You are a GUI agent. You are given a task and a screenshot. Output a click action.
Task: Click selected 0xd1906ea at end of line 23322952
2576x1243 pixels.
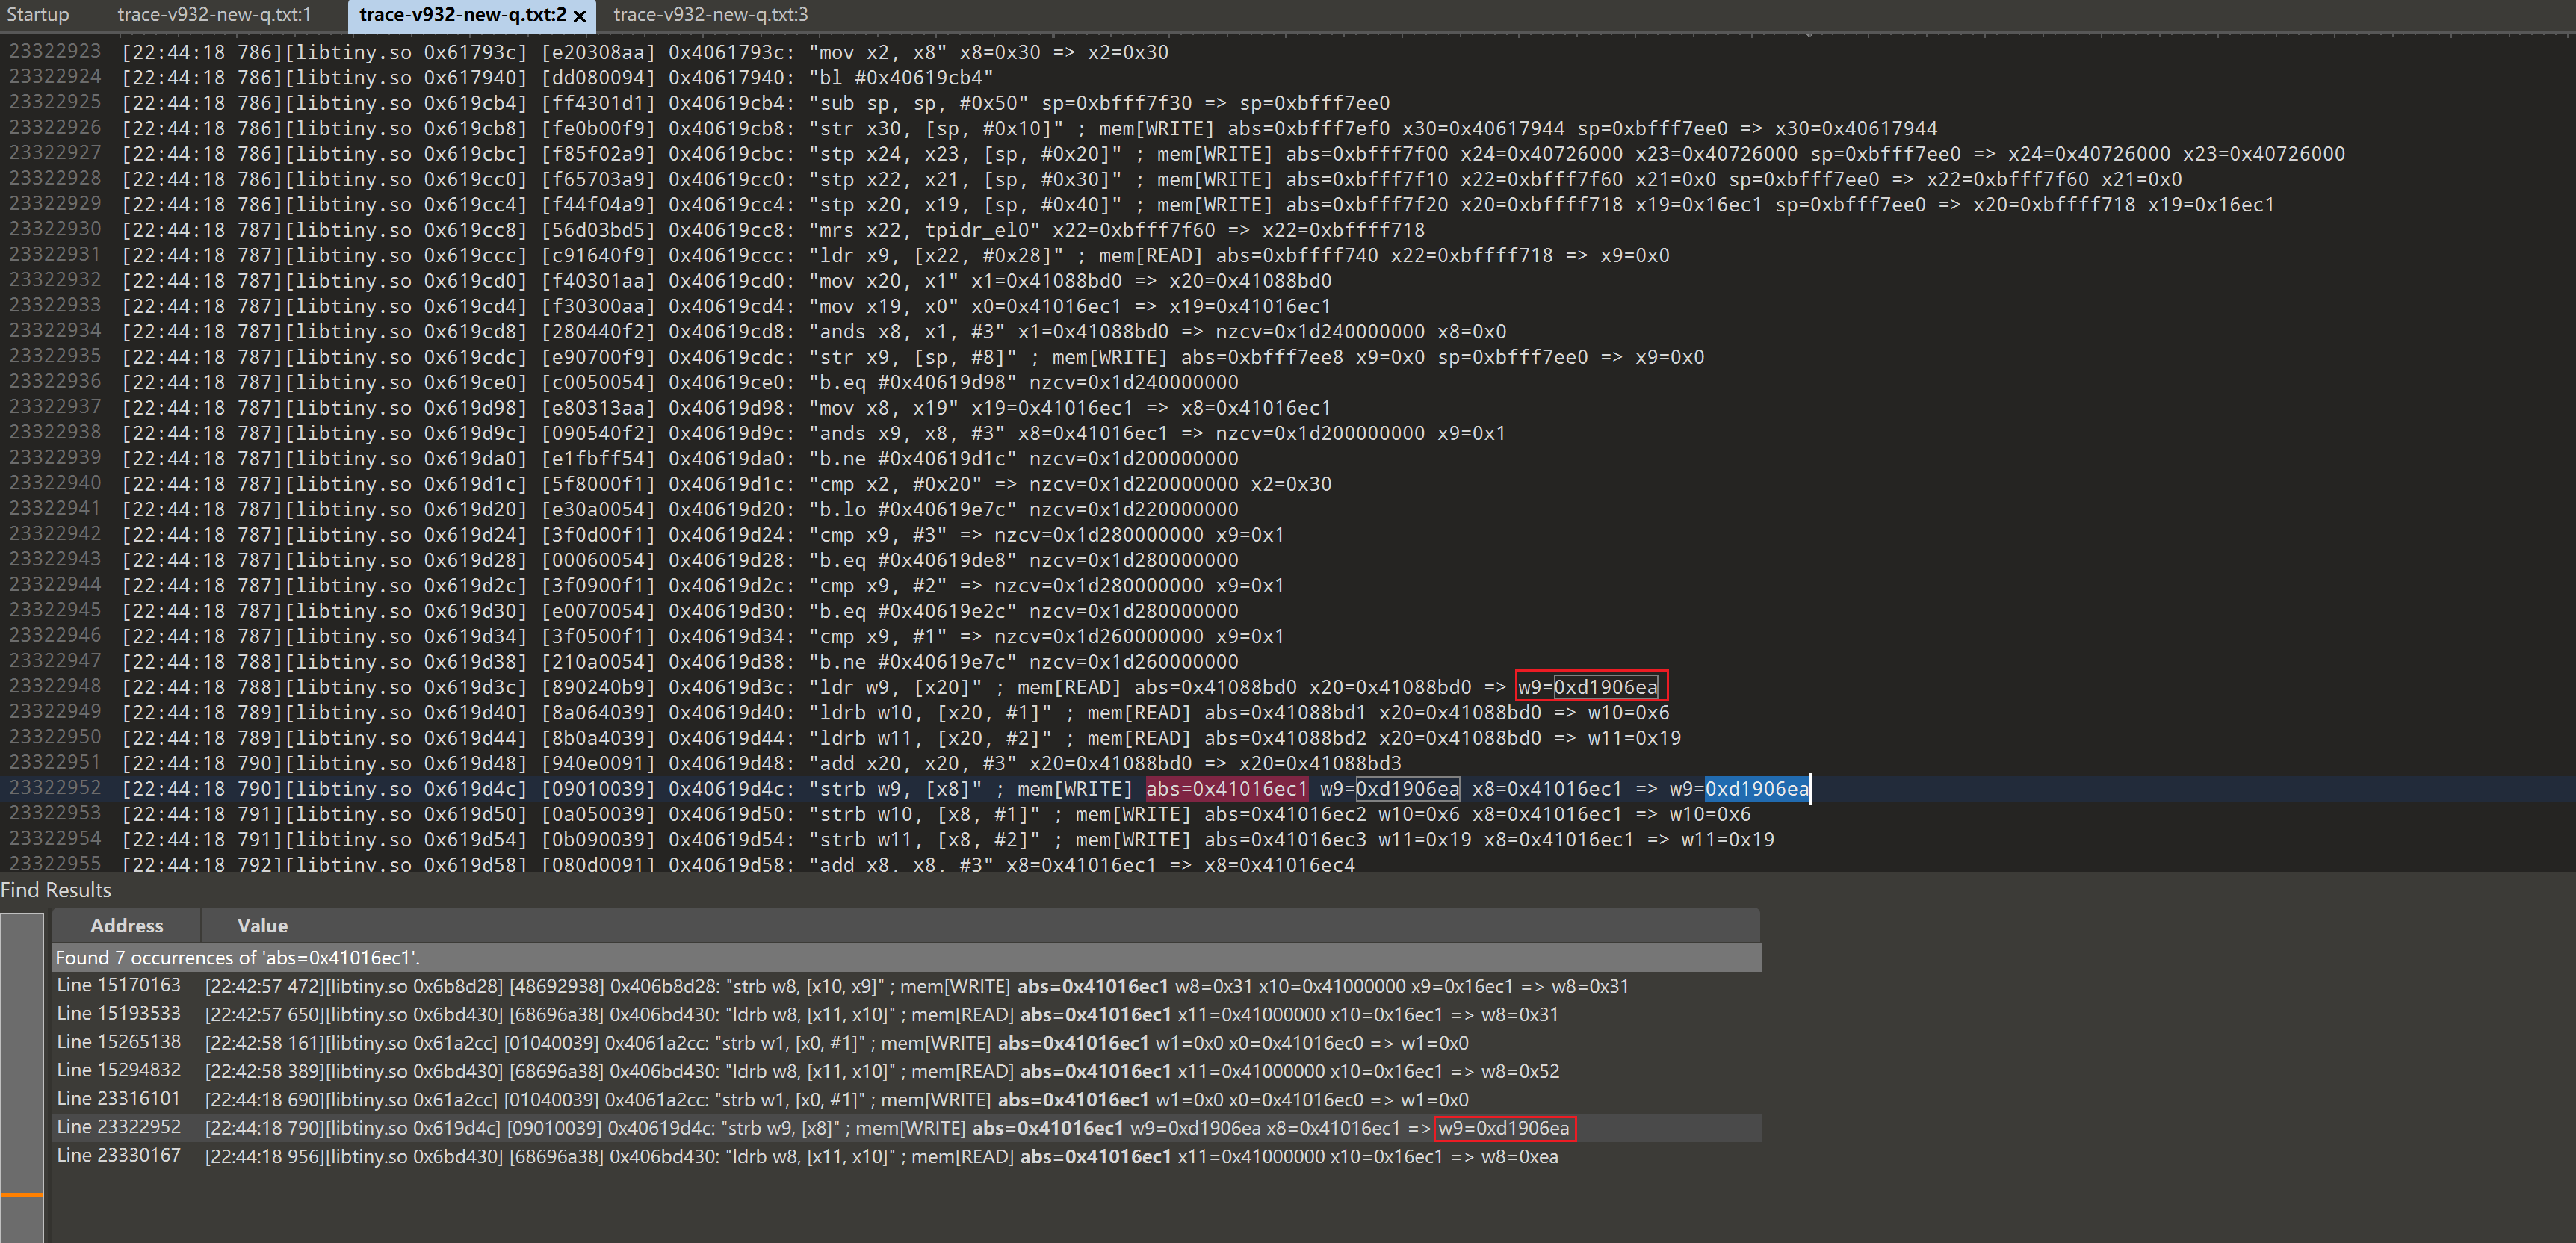click(1757, 788)
